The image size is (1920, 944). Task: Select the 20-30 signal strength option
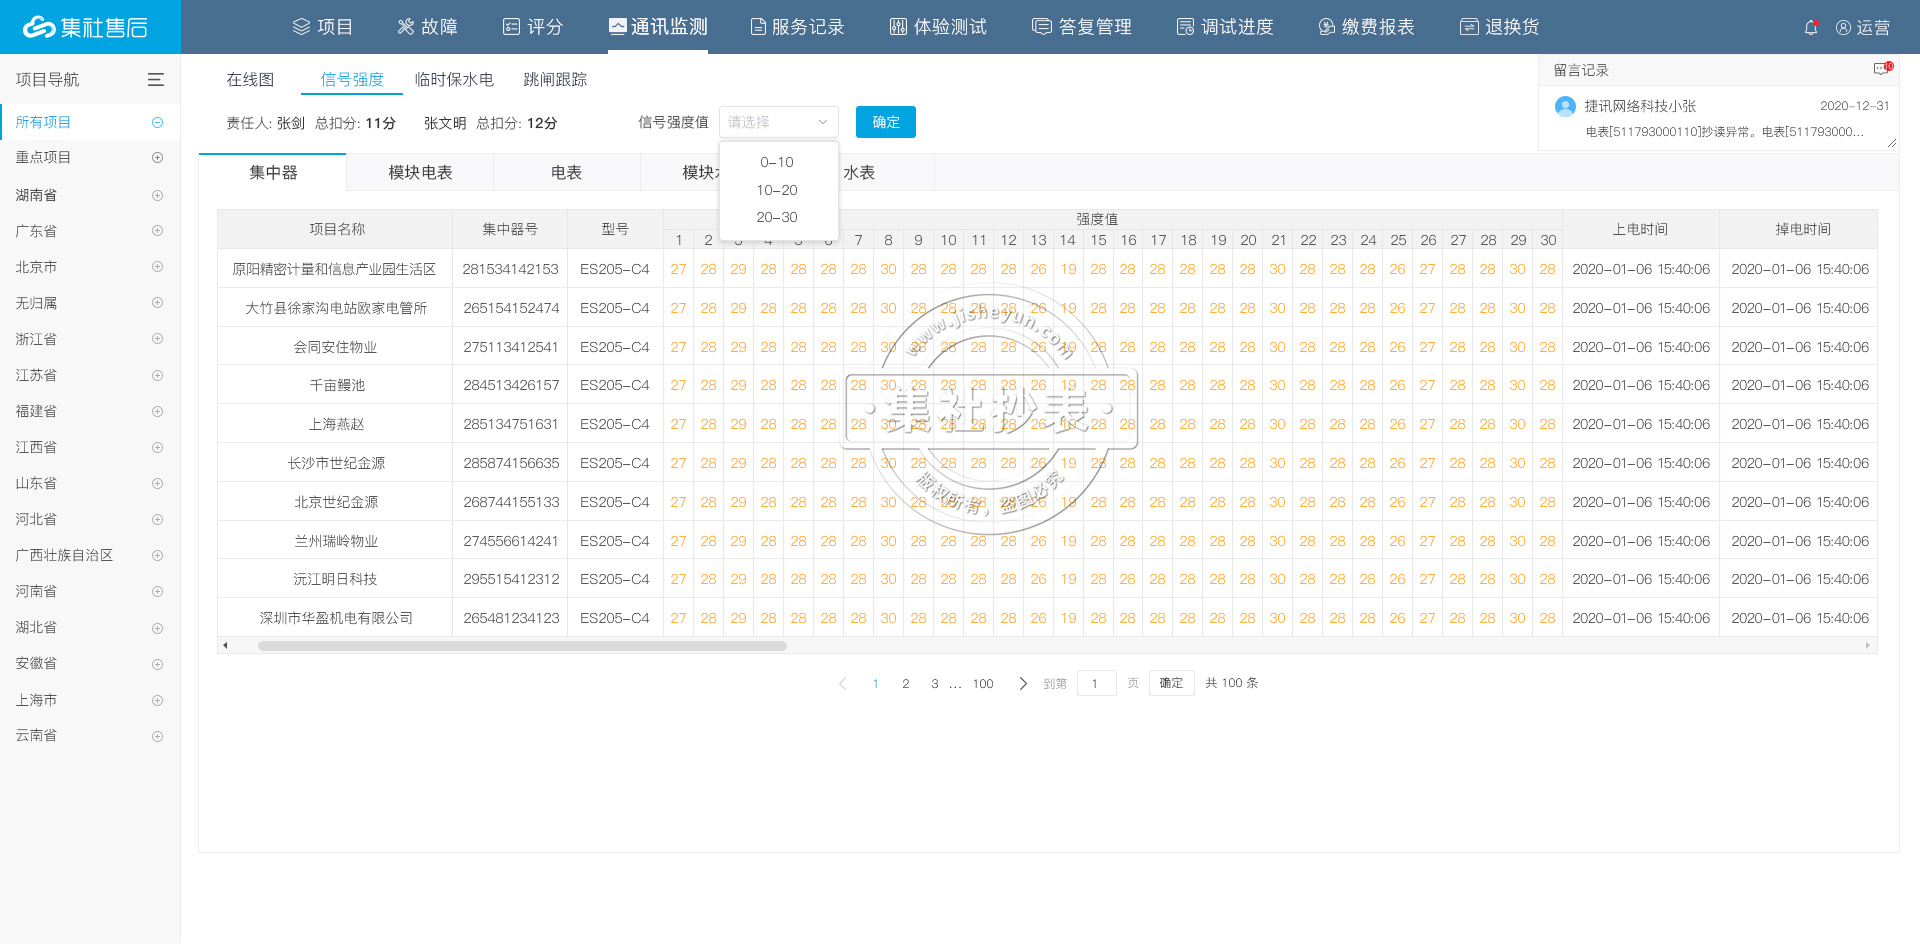pos(777,217)
